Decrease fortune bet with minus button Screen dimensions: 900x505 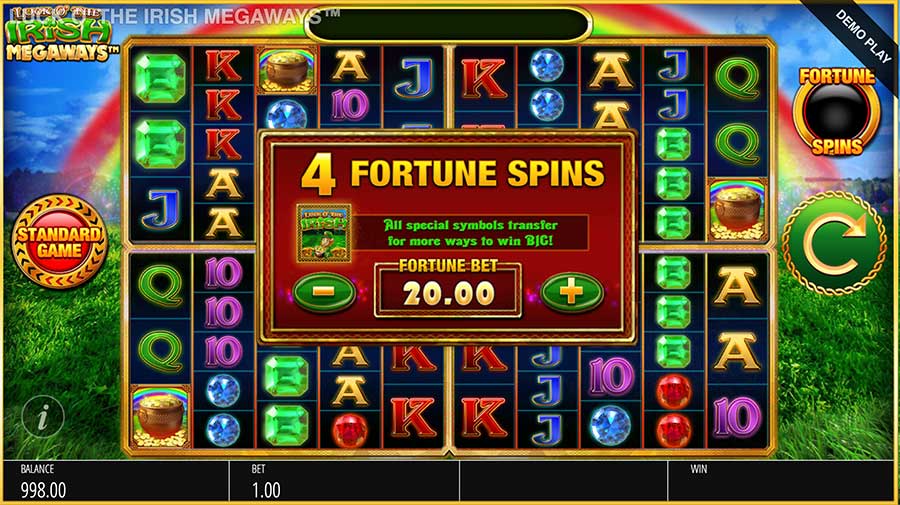click(x=324, y=292)
